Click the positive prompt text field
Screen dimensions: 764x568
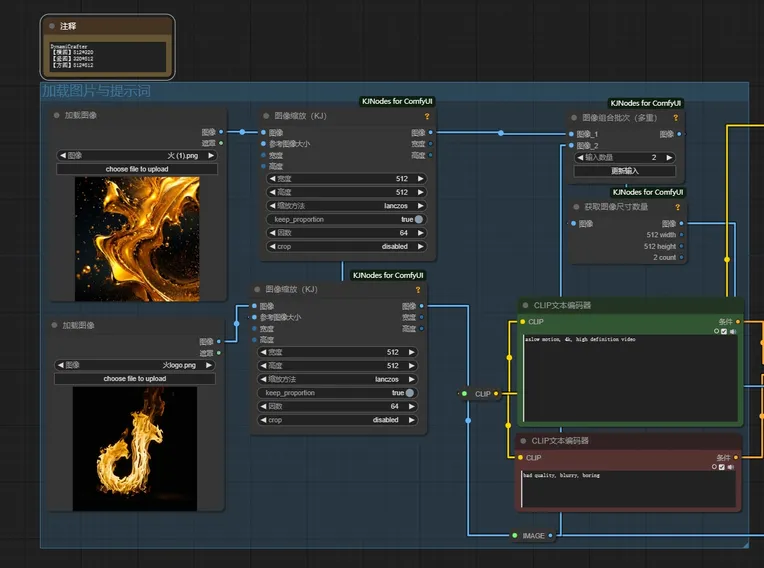(x=630, y=378)
